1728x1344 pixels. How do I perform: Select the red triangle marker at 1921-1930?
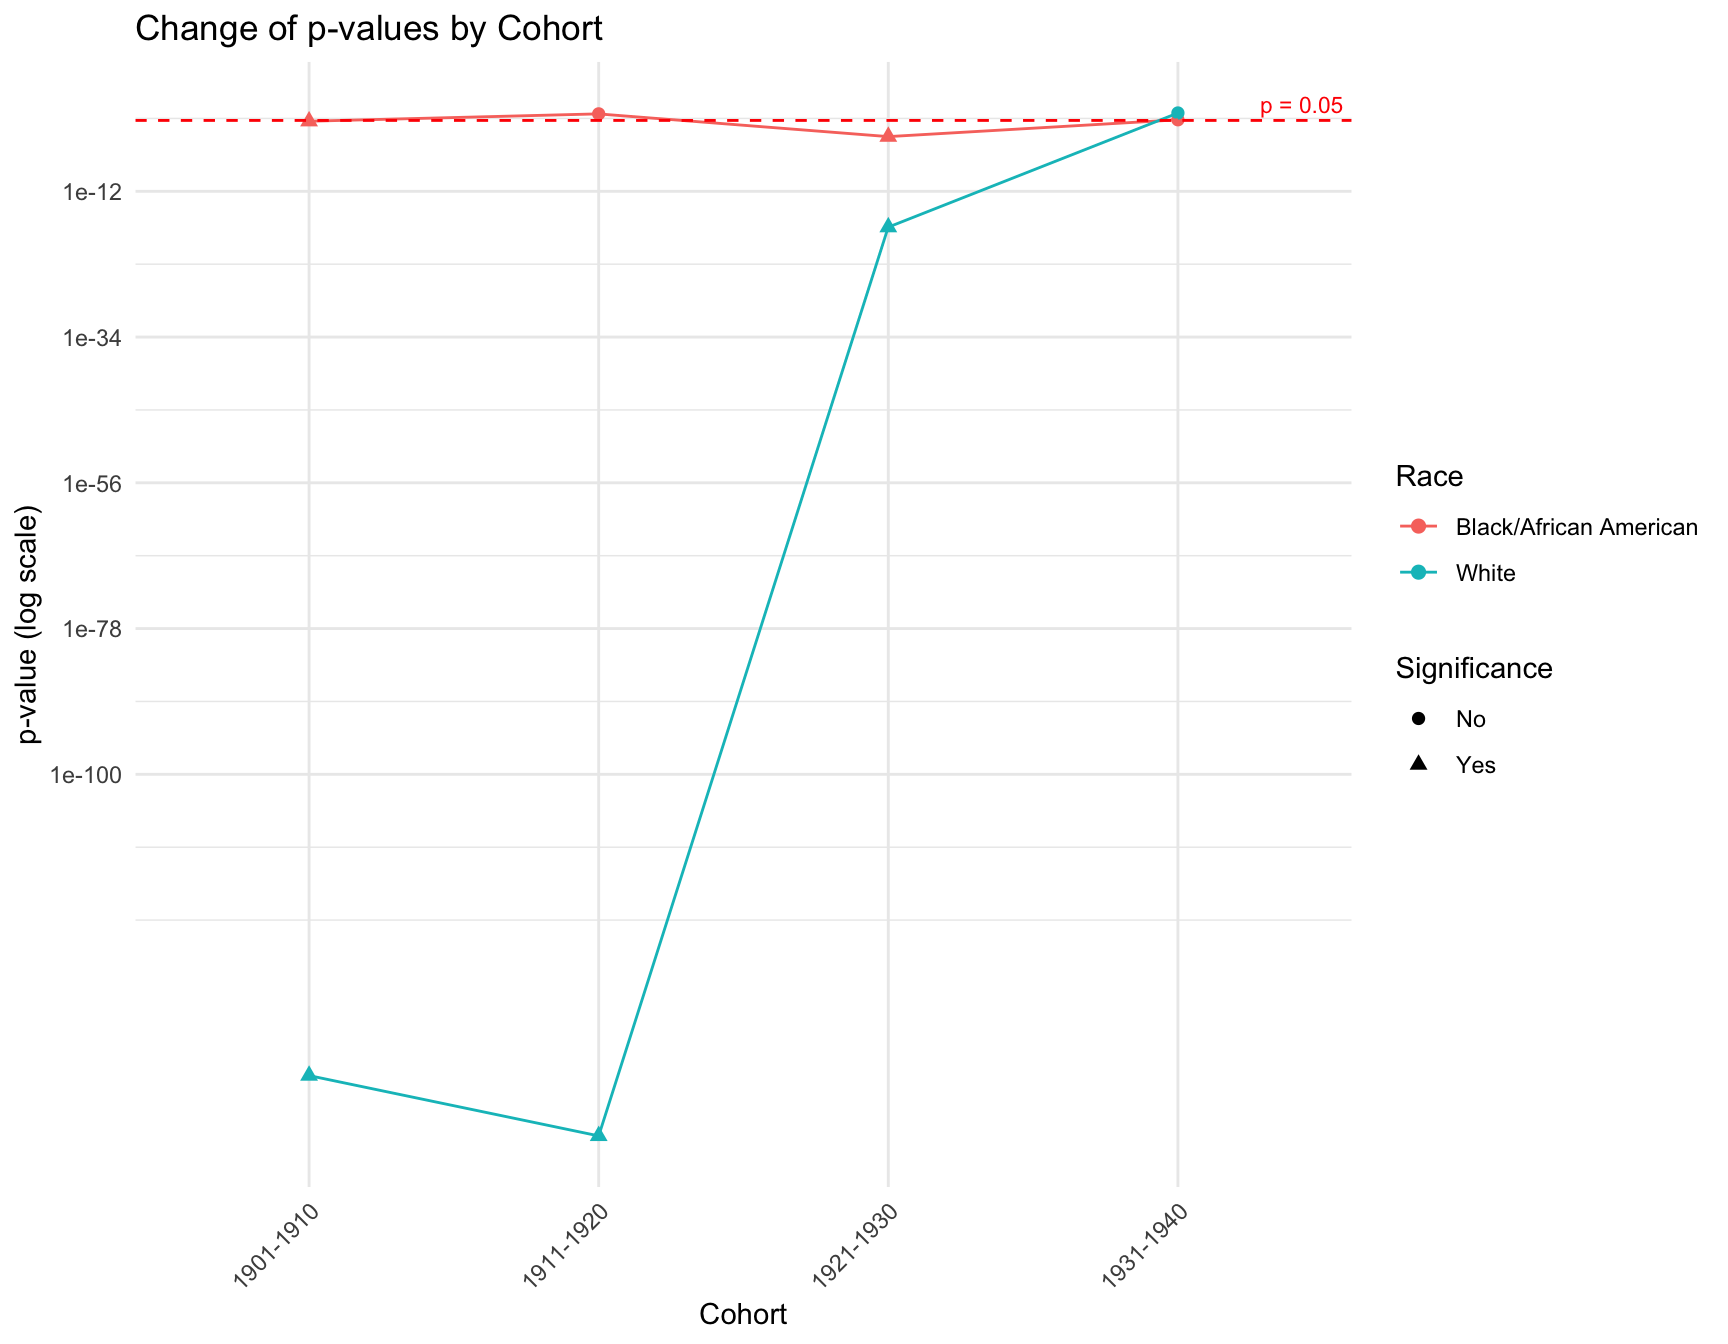click(888, 136)
